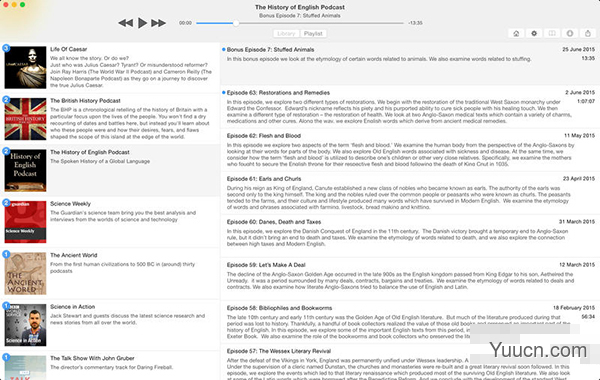Select The British History Podcast artwork
The width and height of the screenshot is (600, 380).
(x=25, y=119)
